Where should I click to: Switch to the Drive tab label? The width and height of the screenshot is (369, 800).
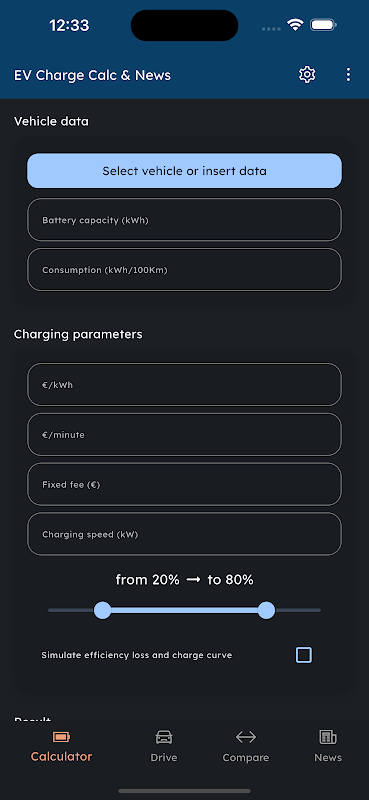pyautogui.click(x=164, y=758)
